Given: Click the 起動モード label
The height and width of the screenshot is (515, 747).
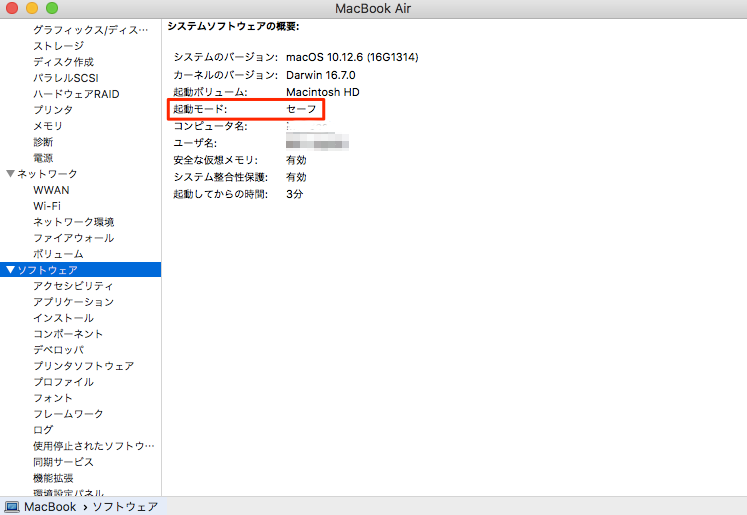Looking at the screenshot, I should coord(200,109).
